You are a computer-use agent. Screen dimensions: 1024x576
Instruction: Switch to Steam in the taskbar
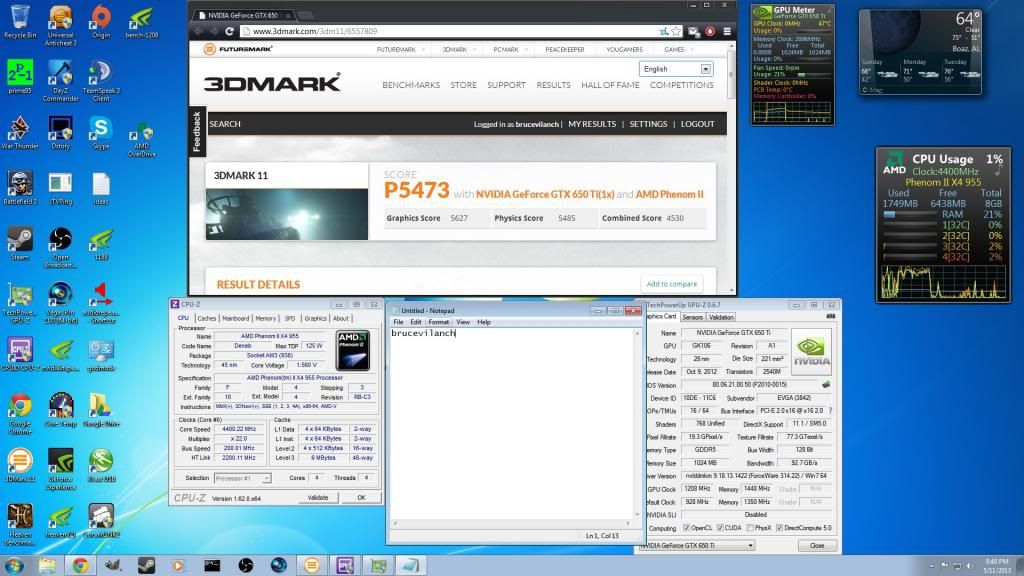tap(146, 565)
